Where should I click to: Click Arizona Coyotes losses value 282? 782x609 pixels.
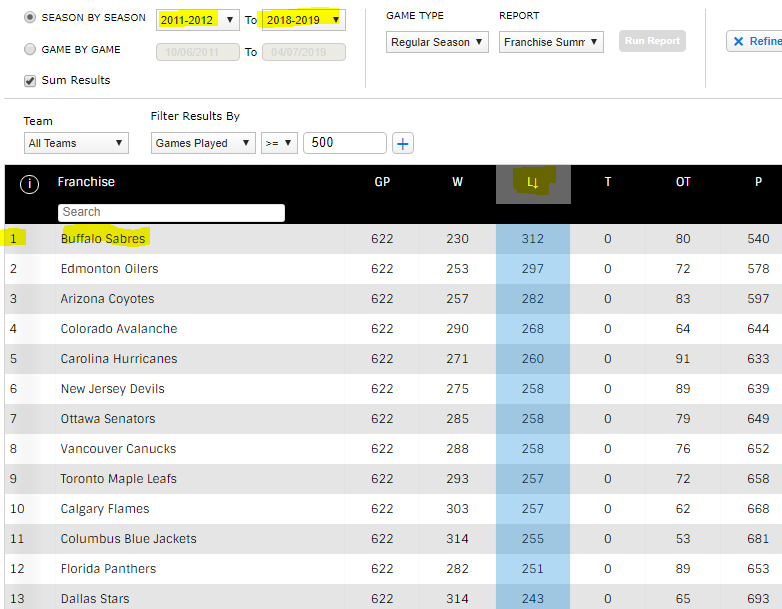[533, 299]
